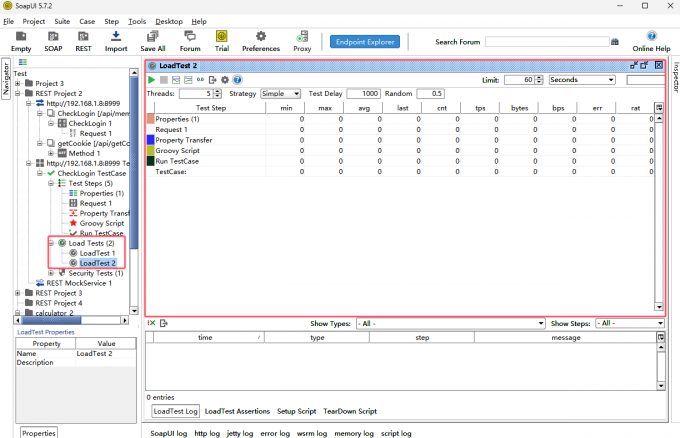
Task: Open Preferences from the toolbar
Action: point(261,42)
